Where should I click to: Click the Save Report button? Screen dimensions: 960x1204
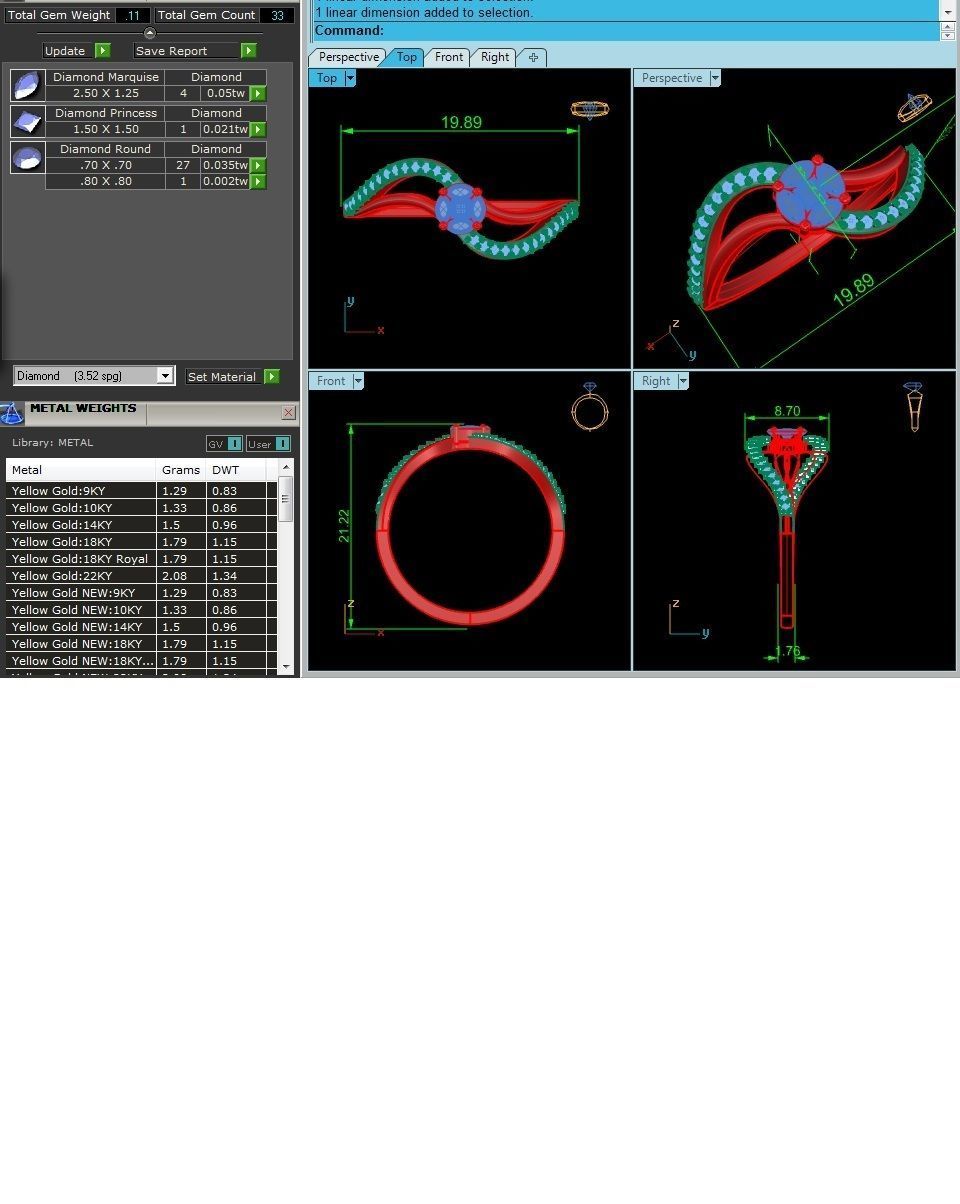point(186,50)
